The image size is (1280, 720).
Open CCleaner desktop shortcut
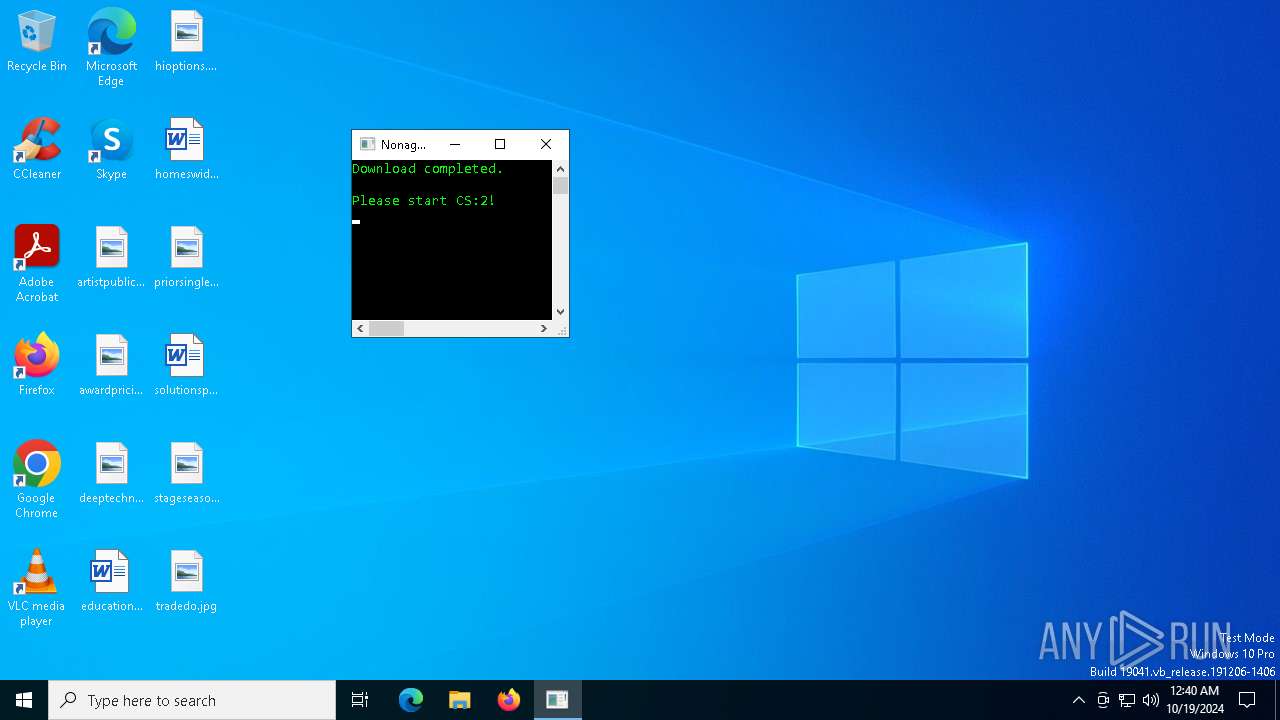coord(37,150)
